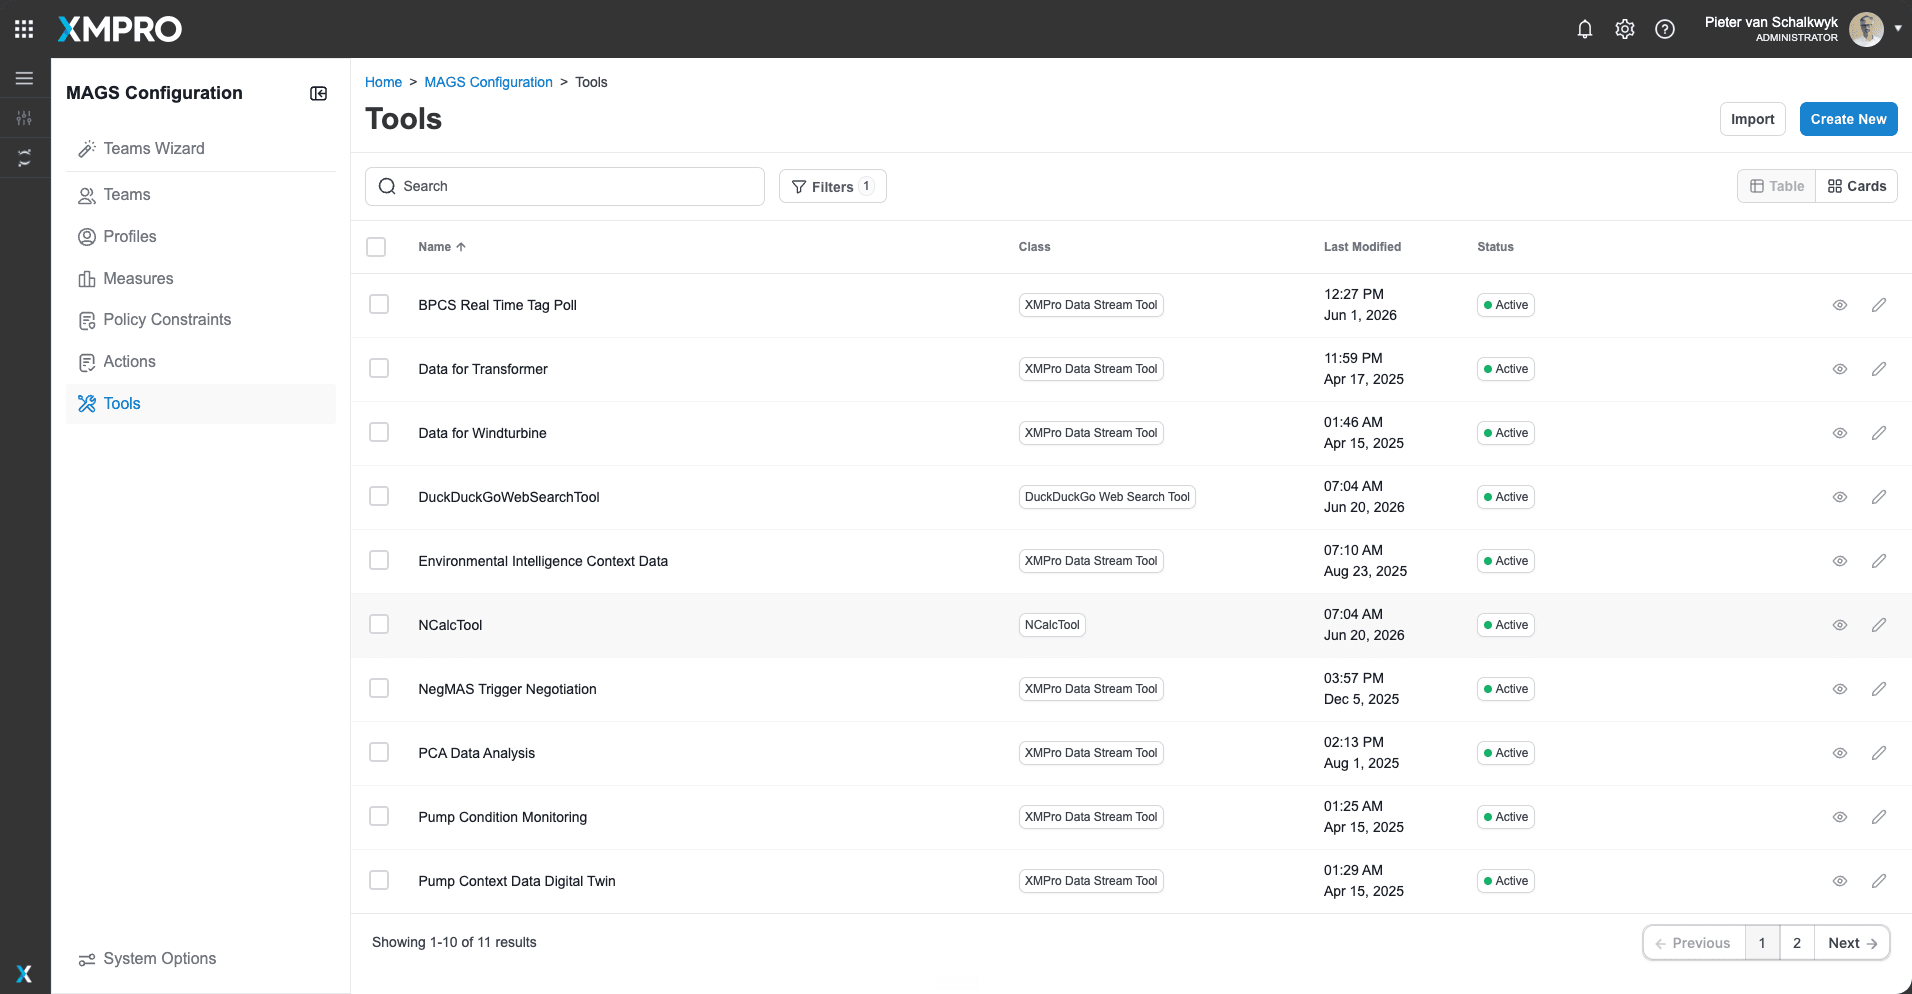View BPCS Real Time Tag Poll details
The image size is (1912, 994).
[x=1840, y=305]
